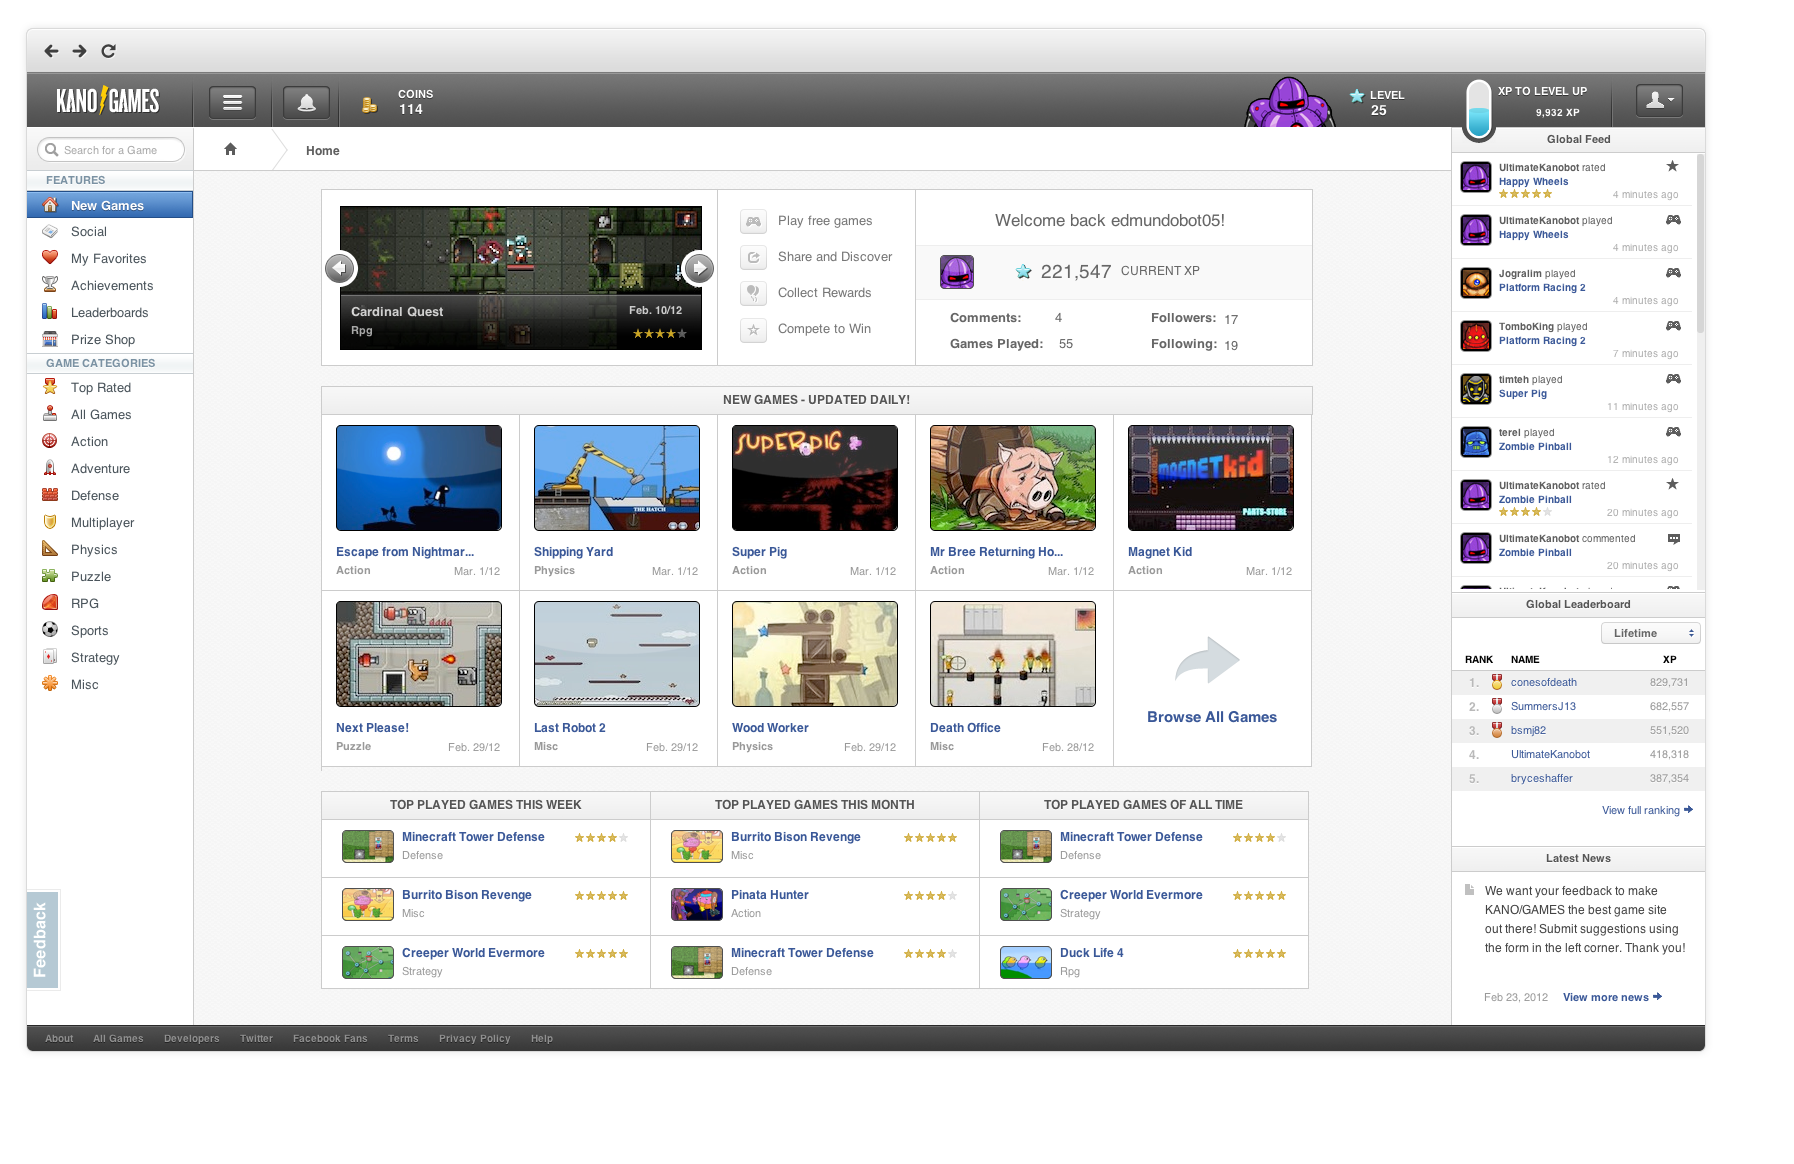Open Duck Life 4 from all-time list

[x=1092, y=953]
